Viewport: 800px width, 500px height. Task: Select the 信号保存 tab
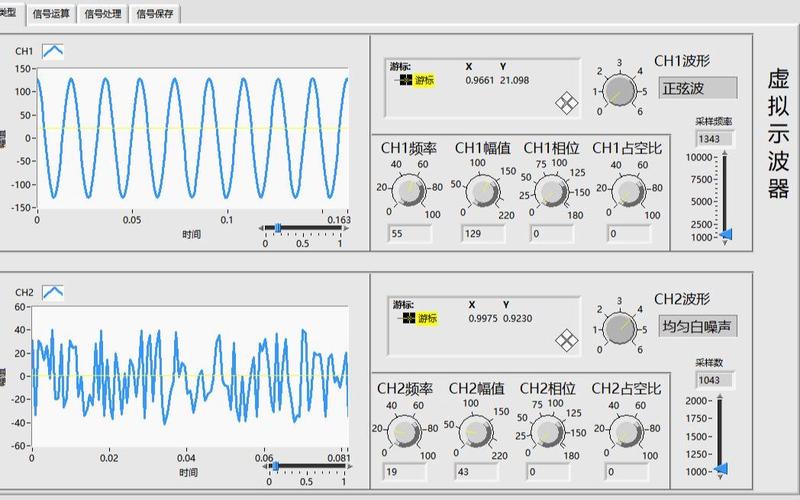point(155,14)
